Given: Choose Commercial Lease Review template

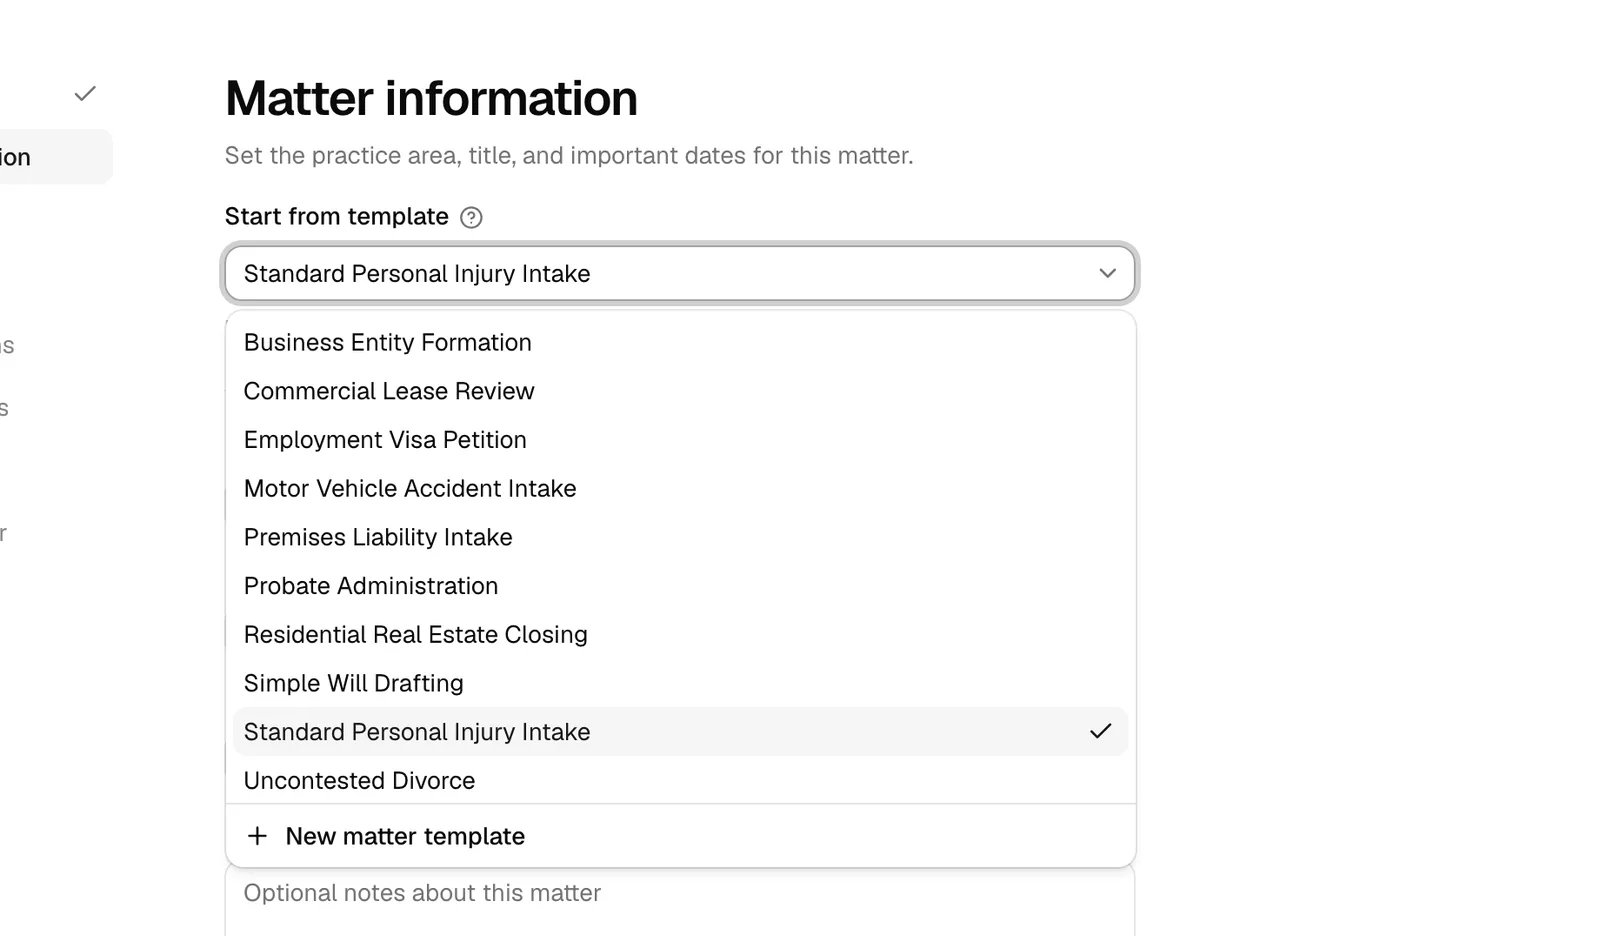Looking at the screenshot, I should coord(680,391).
